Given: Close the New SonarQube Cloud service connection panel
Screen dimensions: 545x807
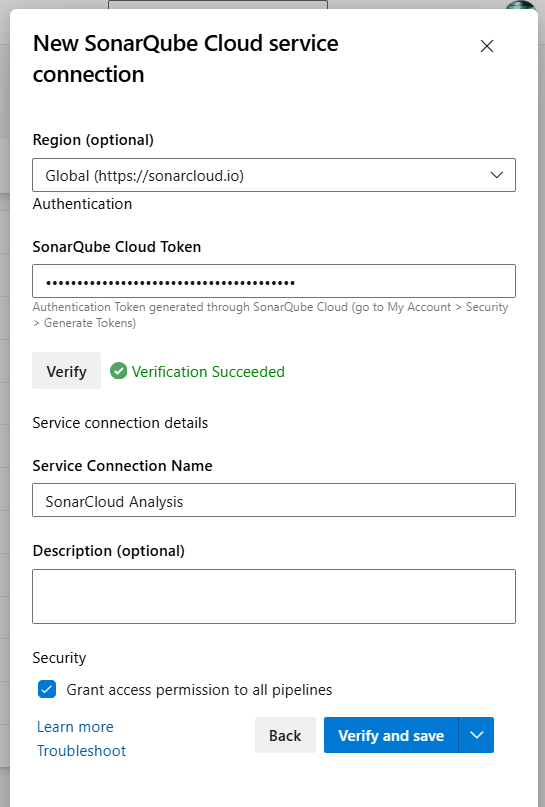Looking at the screenshot, I should pos(486,46).
